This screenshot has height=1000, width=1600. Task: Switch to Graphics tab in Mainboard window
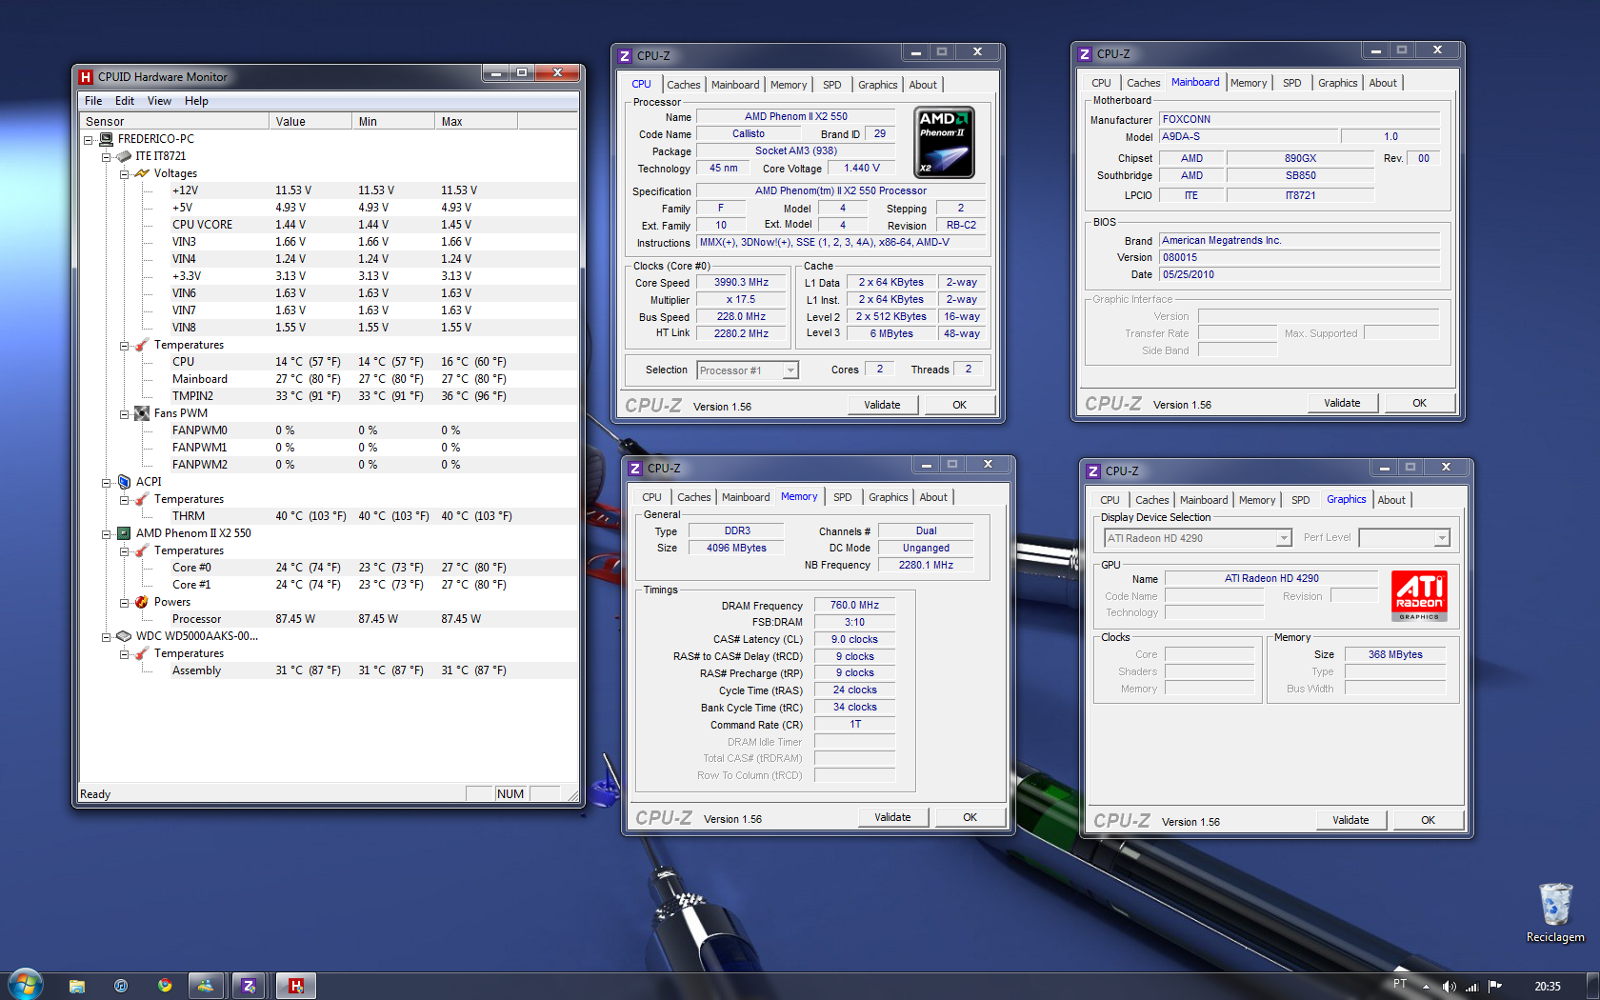pyautogui.click(x=1338, y=83)
